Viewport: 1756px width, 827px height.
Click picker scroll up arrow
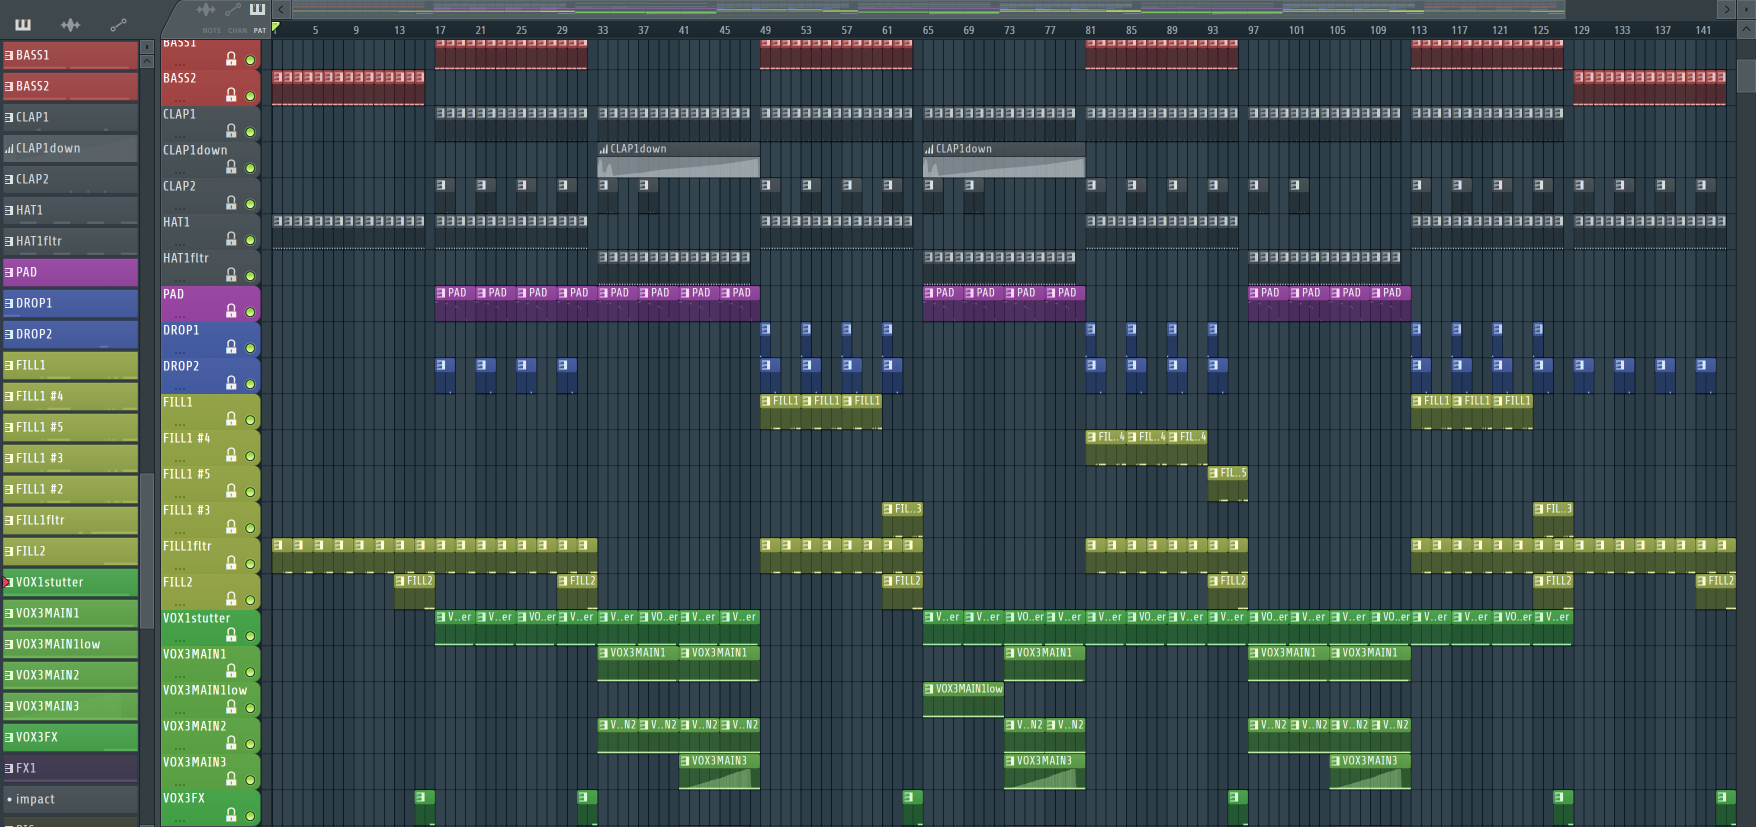[x=147, y=61]
